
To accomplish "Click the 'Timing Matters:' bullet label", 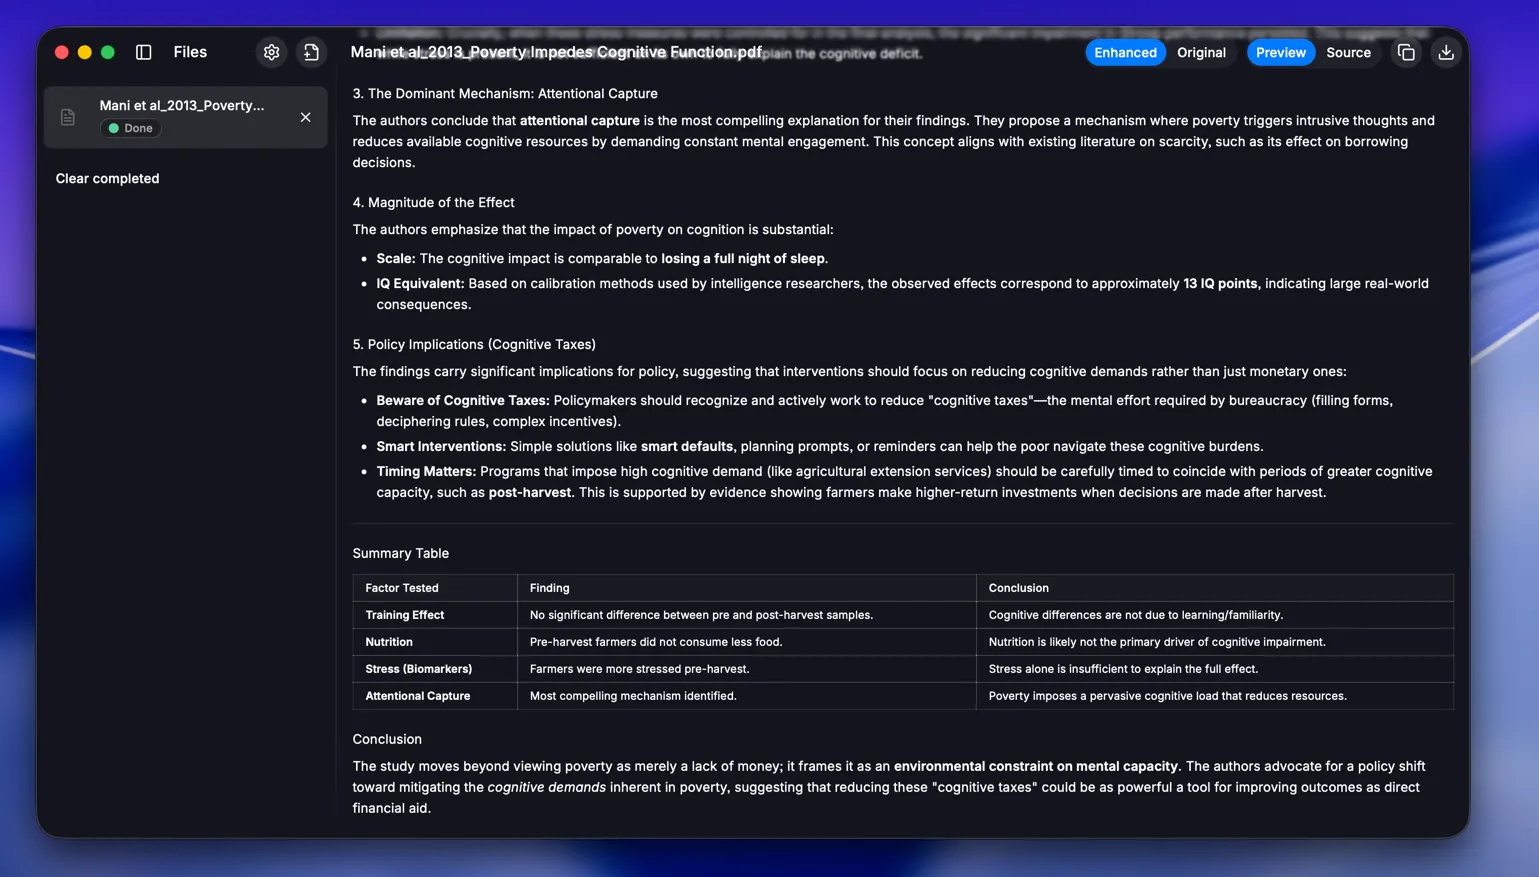I will pyautogui.click(x=426, y=471).
